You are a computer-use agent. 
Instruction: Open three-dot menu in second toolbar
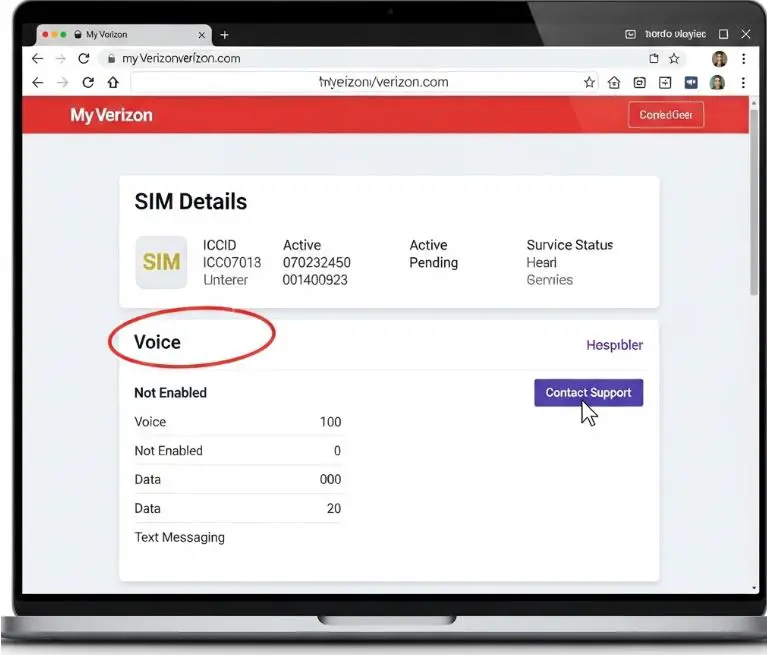coord(743,82)
